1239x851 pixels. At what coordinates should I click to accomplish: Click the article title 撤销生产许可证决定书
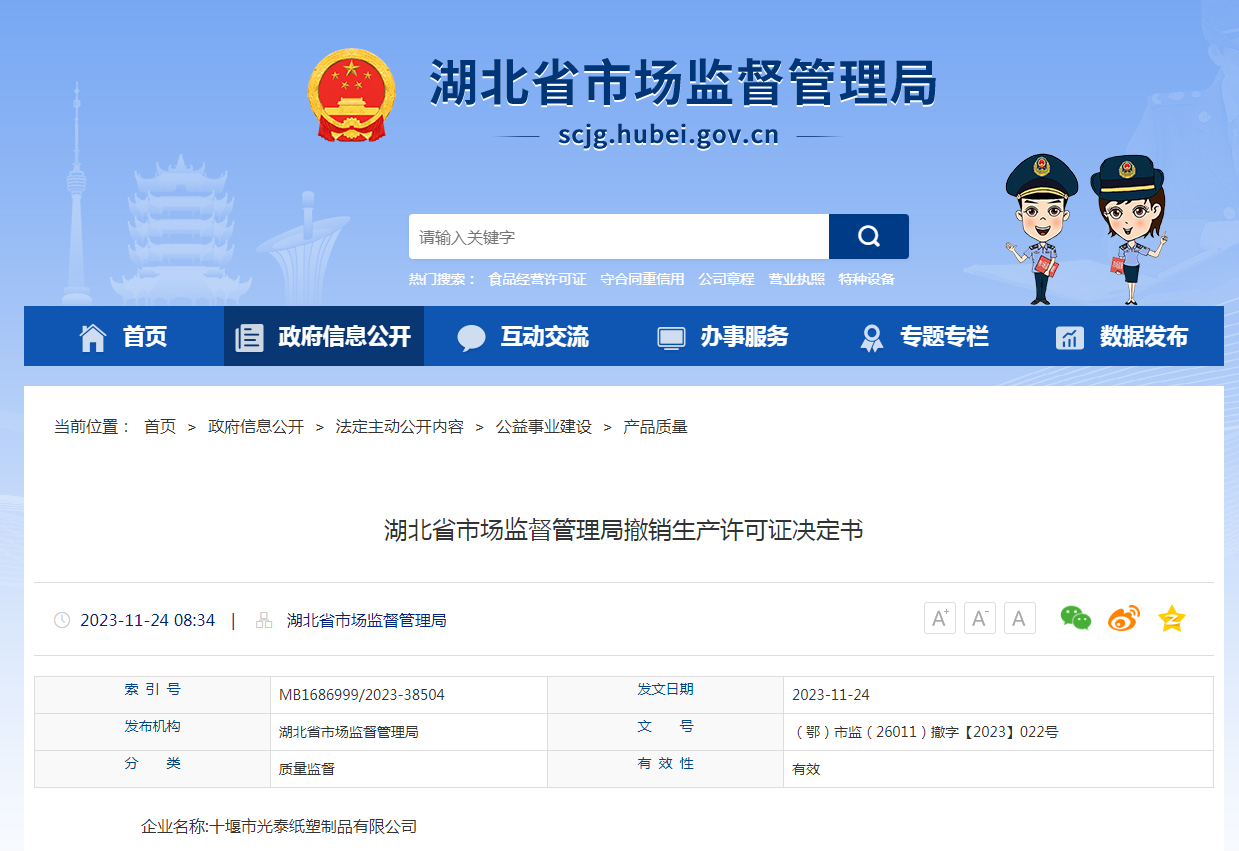pos(623,530)
